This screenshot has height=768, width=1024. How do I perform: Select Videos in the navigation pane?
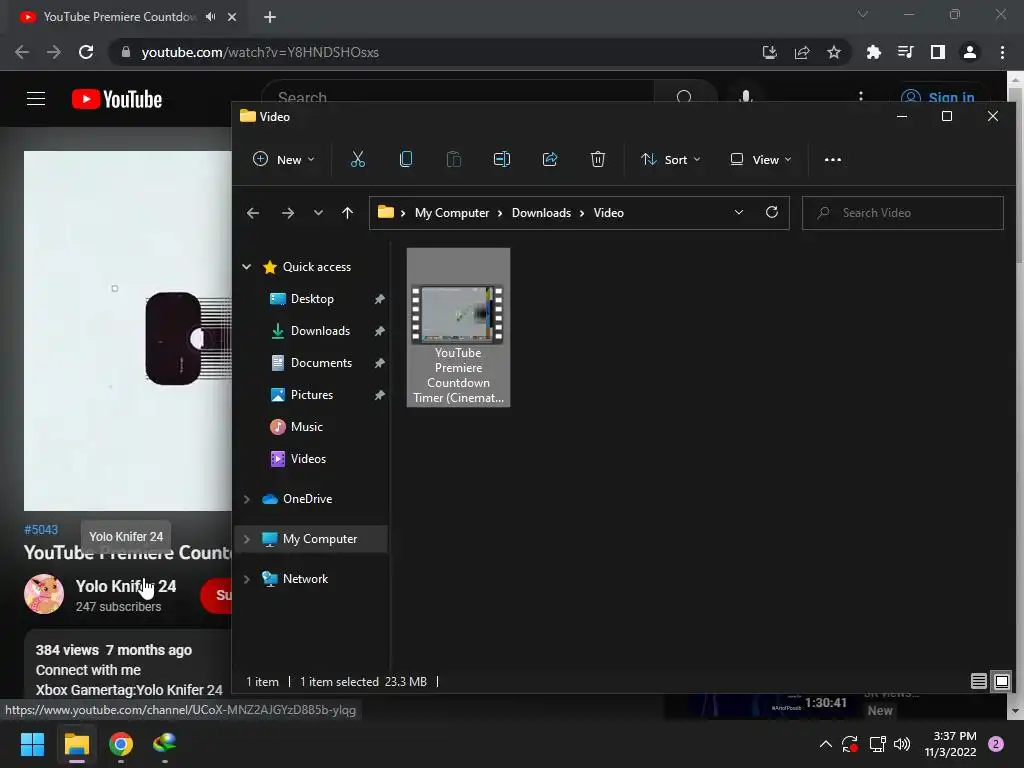click(308, 458)
